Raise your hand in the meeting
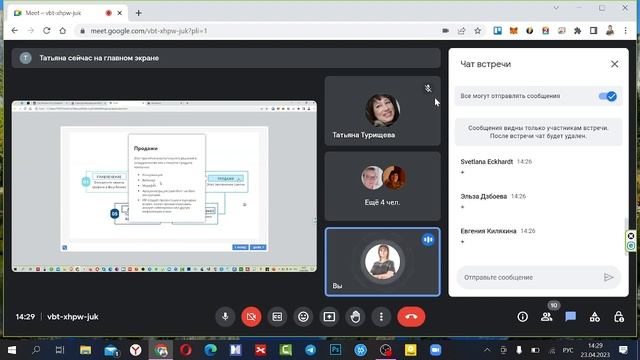The width and height of the screenshot is (640, 360). click(356, 317)
